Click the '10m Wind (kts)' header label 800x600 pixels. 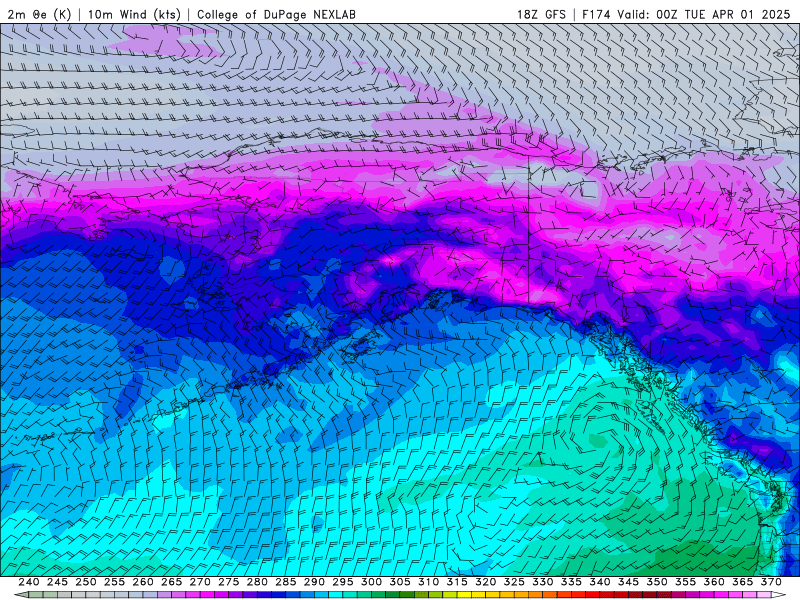click(x=134, y=14)
